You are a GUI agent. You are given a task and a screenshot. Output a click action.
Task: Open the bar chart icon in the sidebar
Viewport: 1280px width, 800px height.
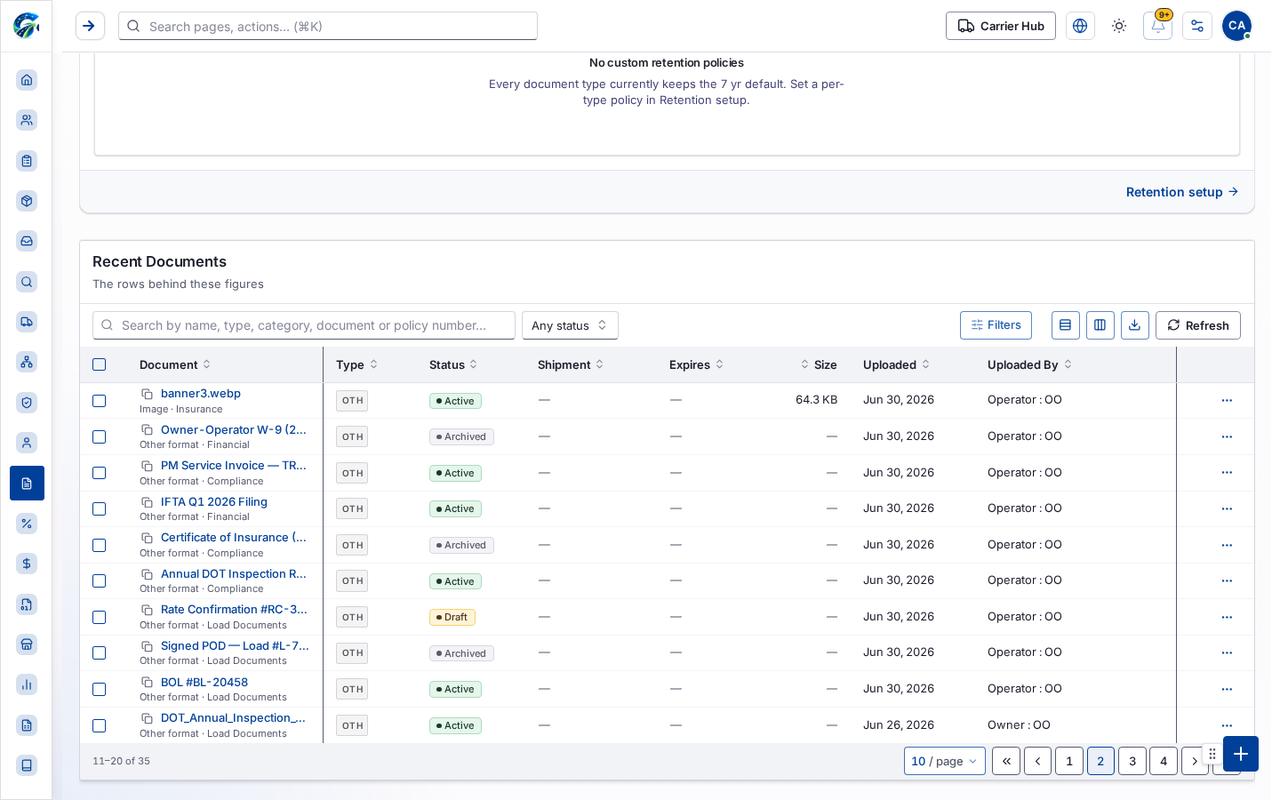pyautogui.click(x=27, y=684)
